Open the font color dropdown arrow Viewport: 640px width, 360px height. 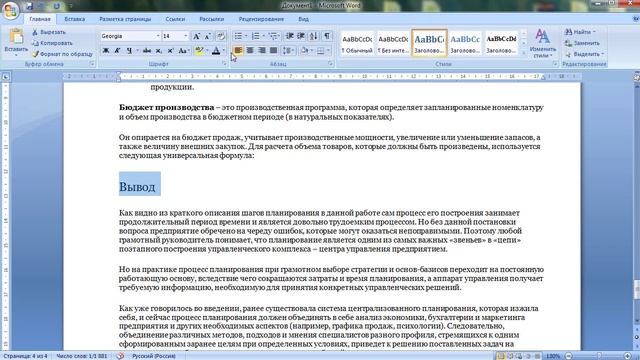224,51
